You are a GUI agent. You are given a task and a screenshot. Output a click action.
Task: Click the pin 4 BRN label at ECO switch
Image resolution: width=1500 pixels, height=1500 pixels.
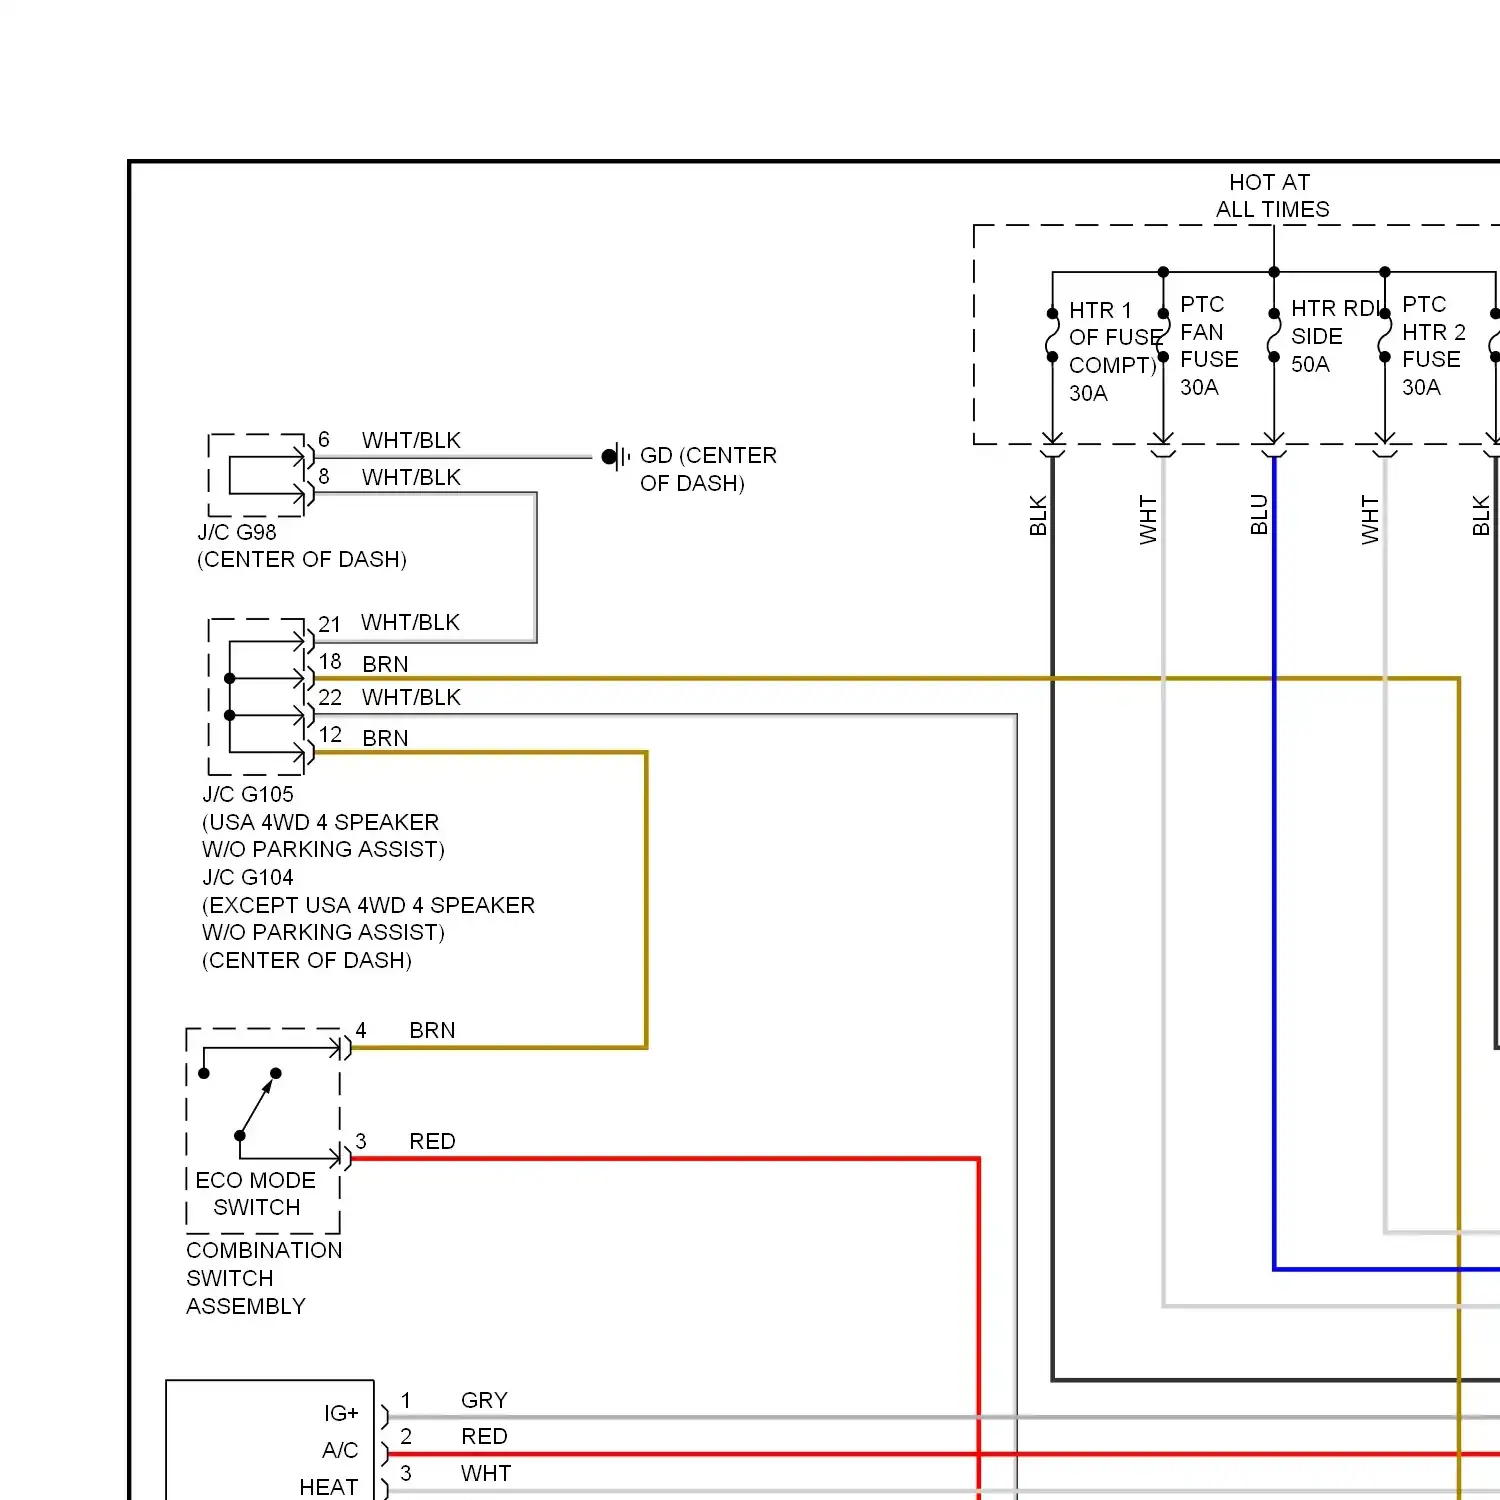click(432, 1030)
